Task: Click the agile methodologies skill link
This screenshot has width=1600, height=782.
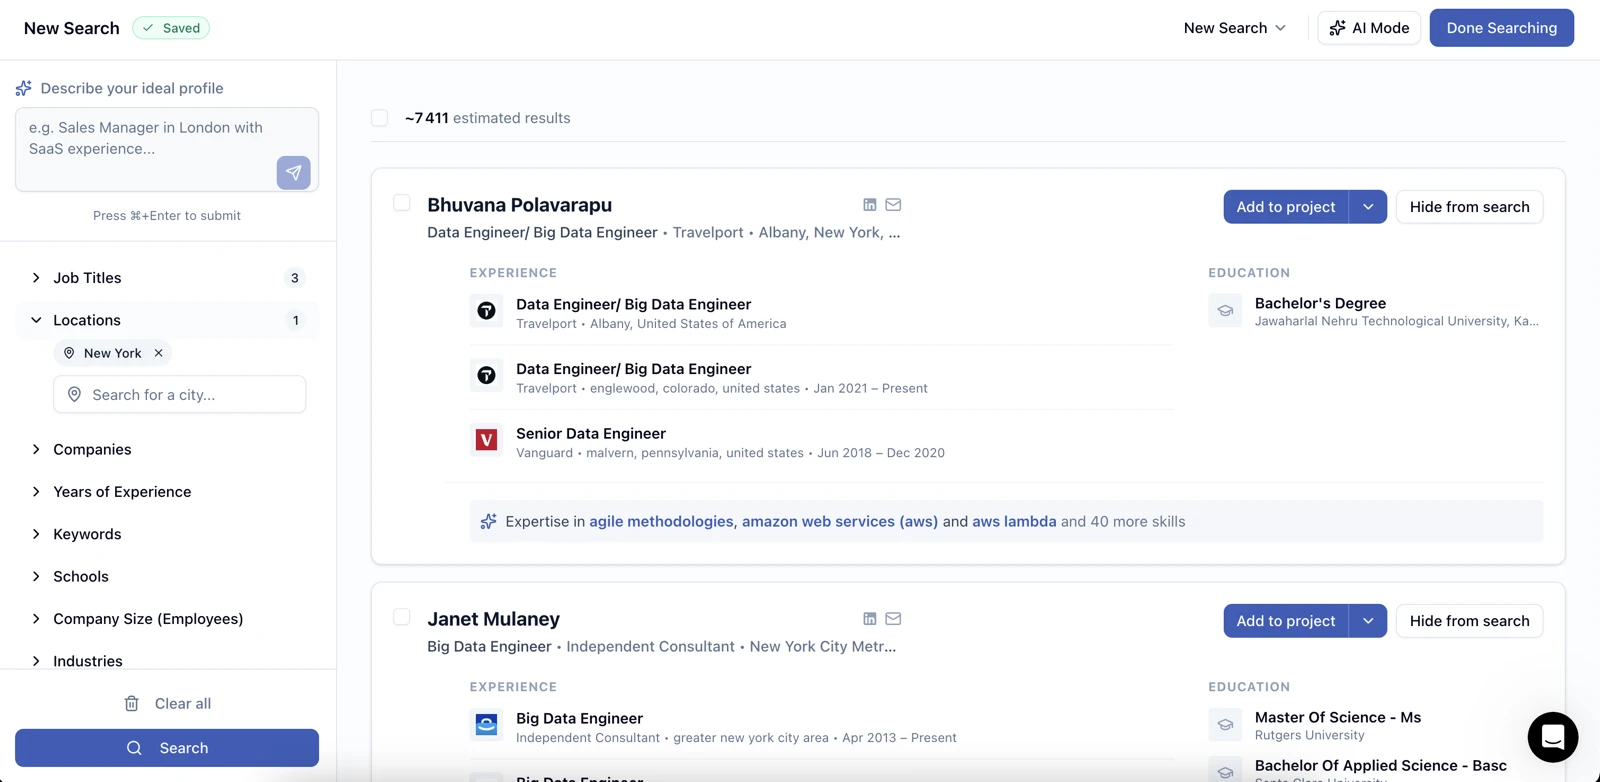Action: click(661, 521)
